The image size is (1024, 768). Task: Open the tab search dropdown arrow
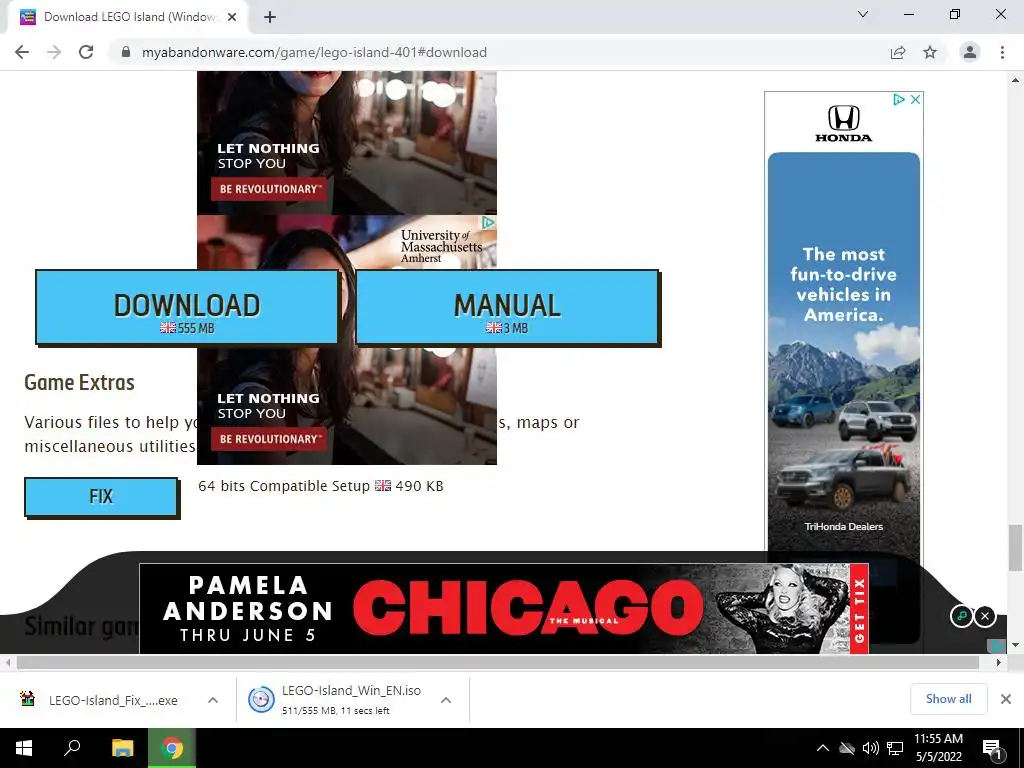pyautogui.click(x=863, y=14)
